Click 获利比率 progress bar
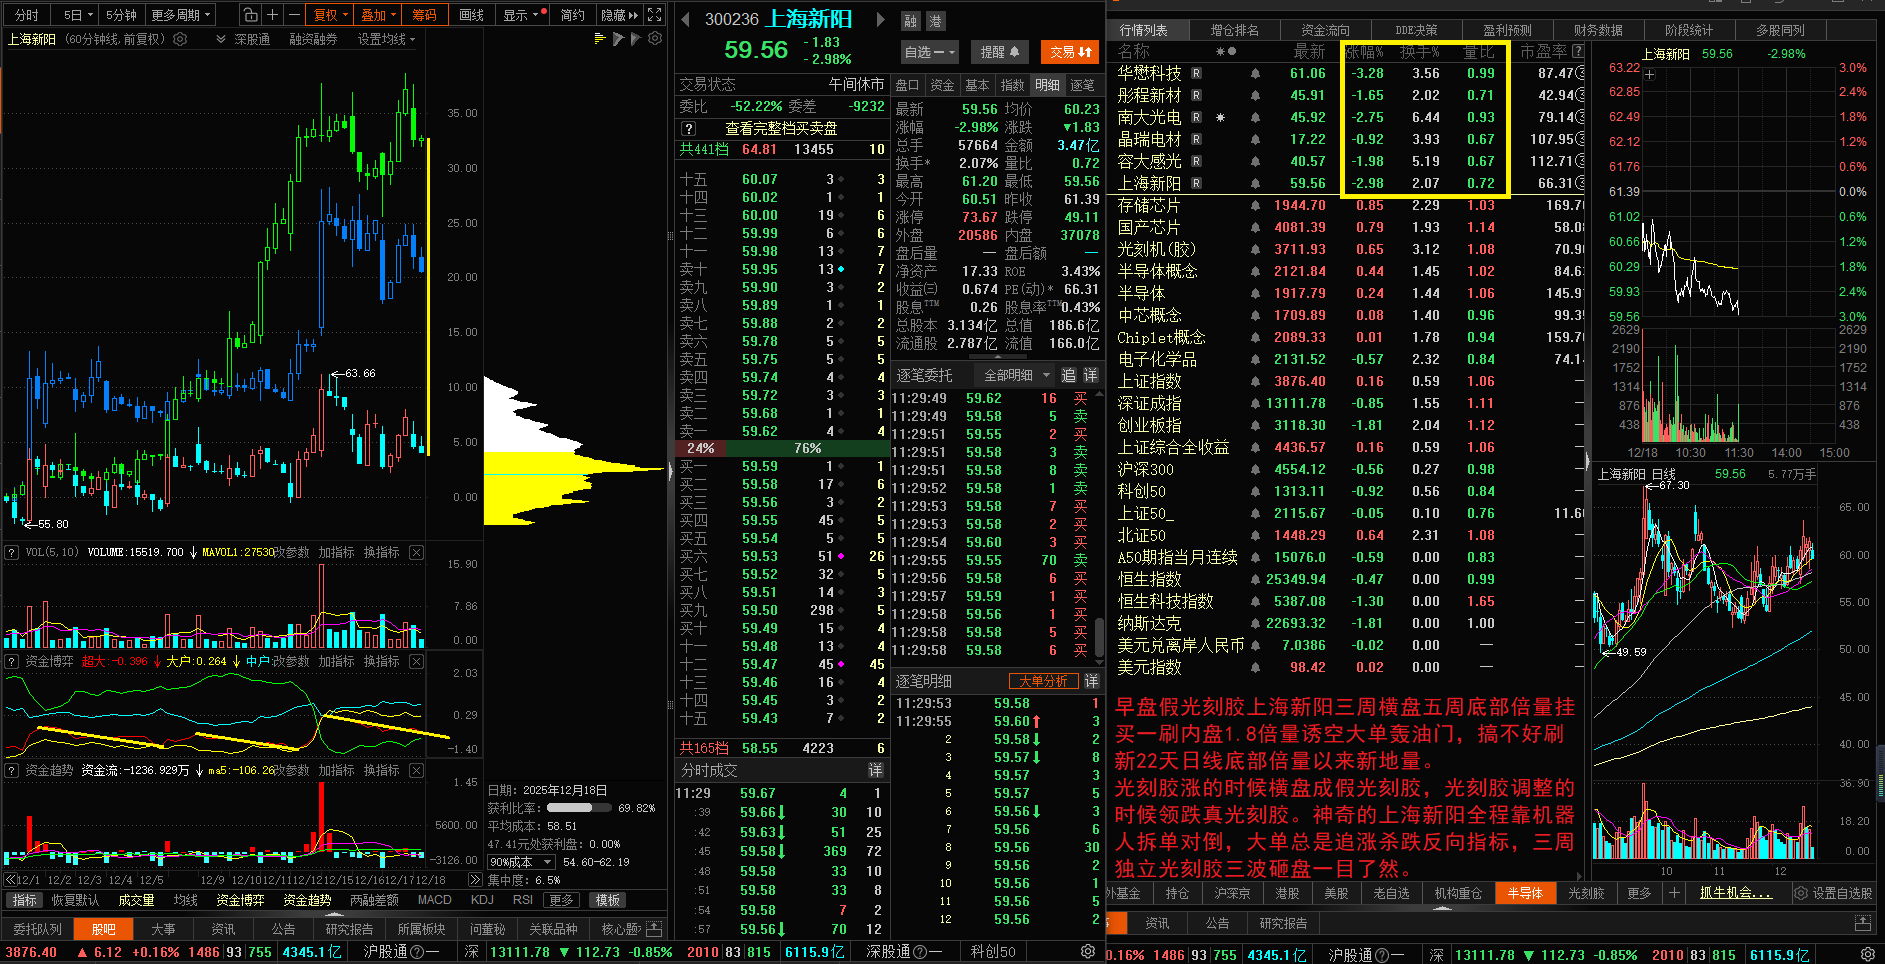This screenshot has width=1885, height=964. [578, 808]
